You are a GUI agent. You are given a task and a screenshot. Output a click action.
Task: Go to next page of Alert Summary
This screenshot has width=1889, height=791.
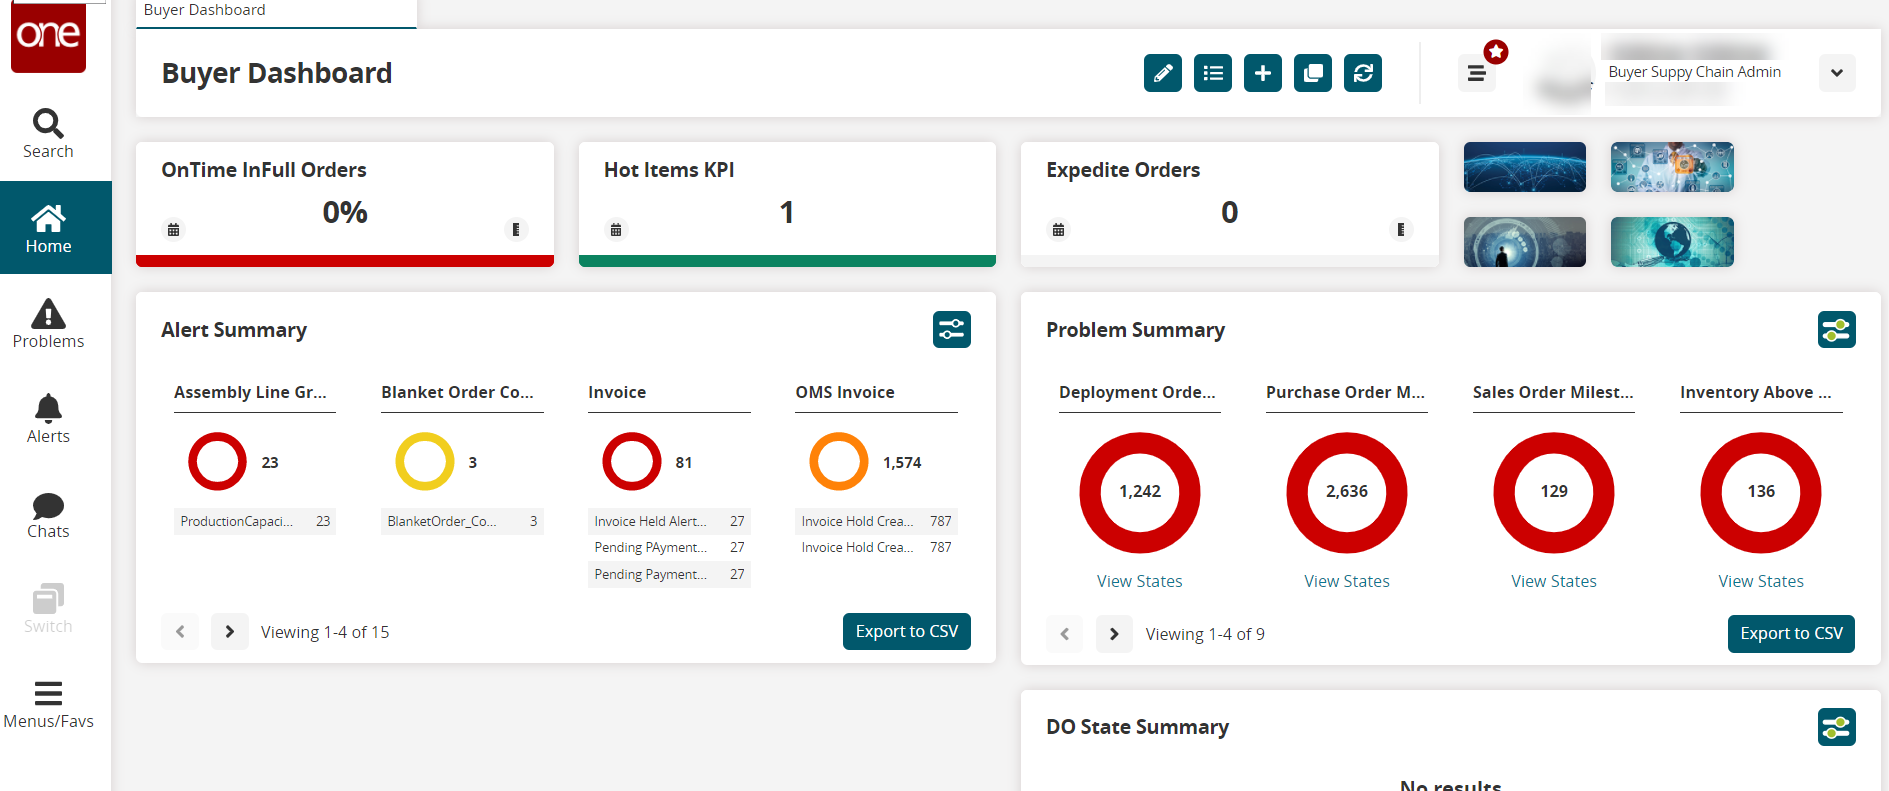(229, 632)
